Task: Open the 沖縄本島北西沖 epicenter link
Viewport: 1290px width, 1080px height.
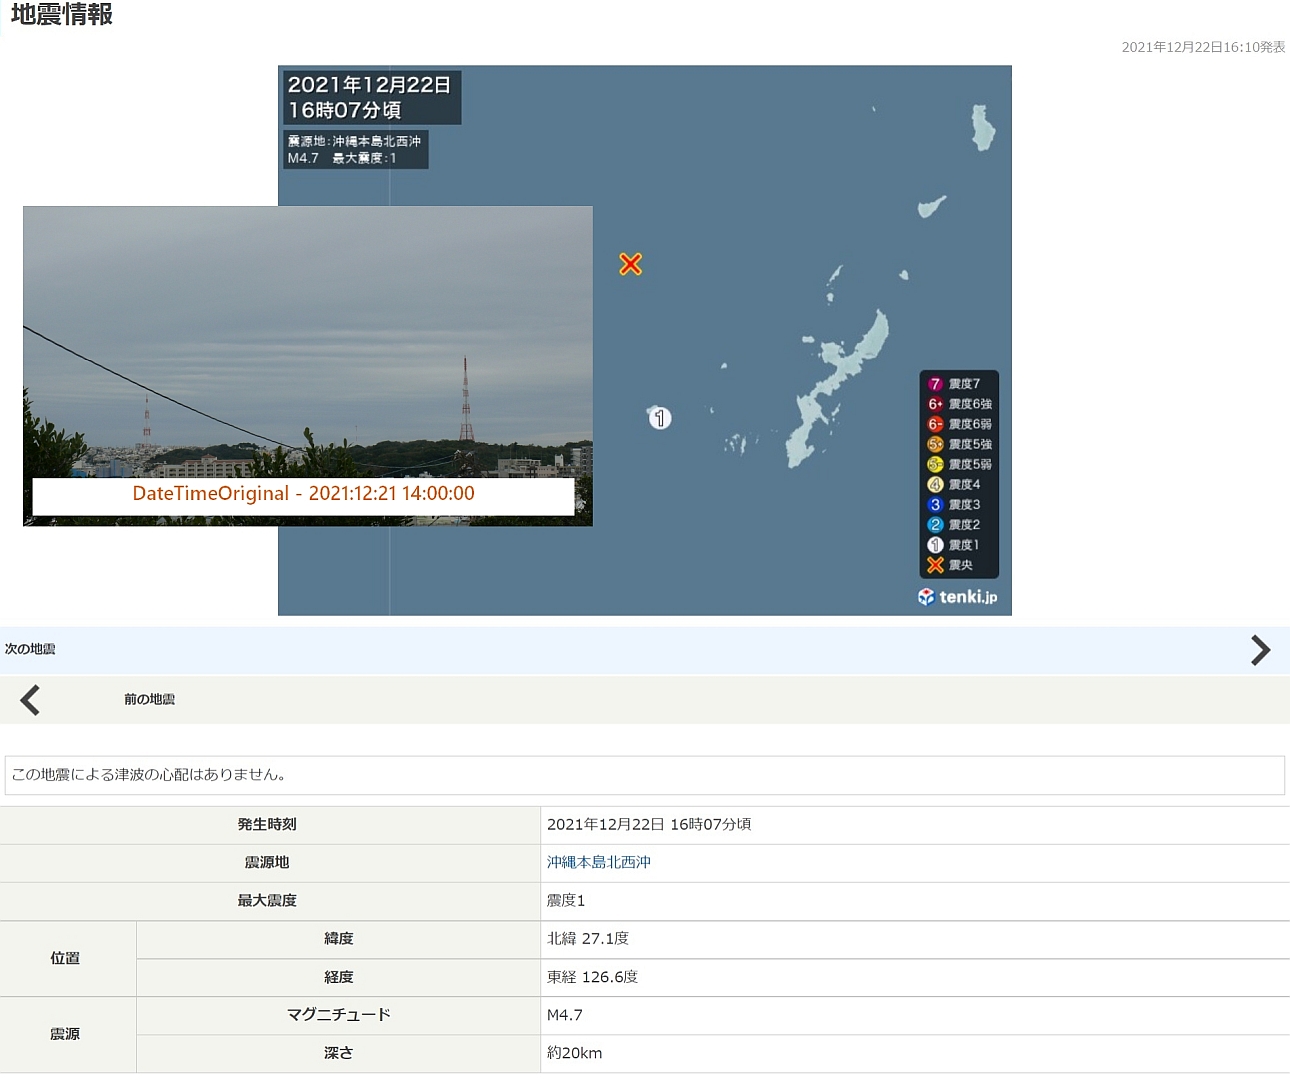Action: 598,862
